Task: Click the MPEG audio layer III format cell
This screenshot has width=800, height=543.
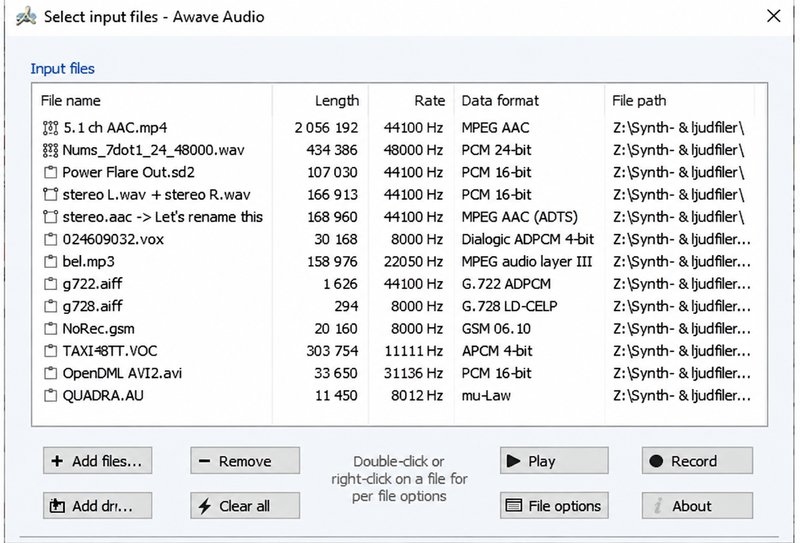Action: pos(527,262)
